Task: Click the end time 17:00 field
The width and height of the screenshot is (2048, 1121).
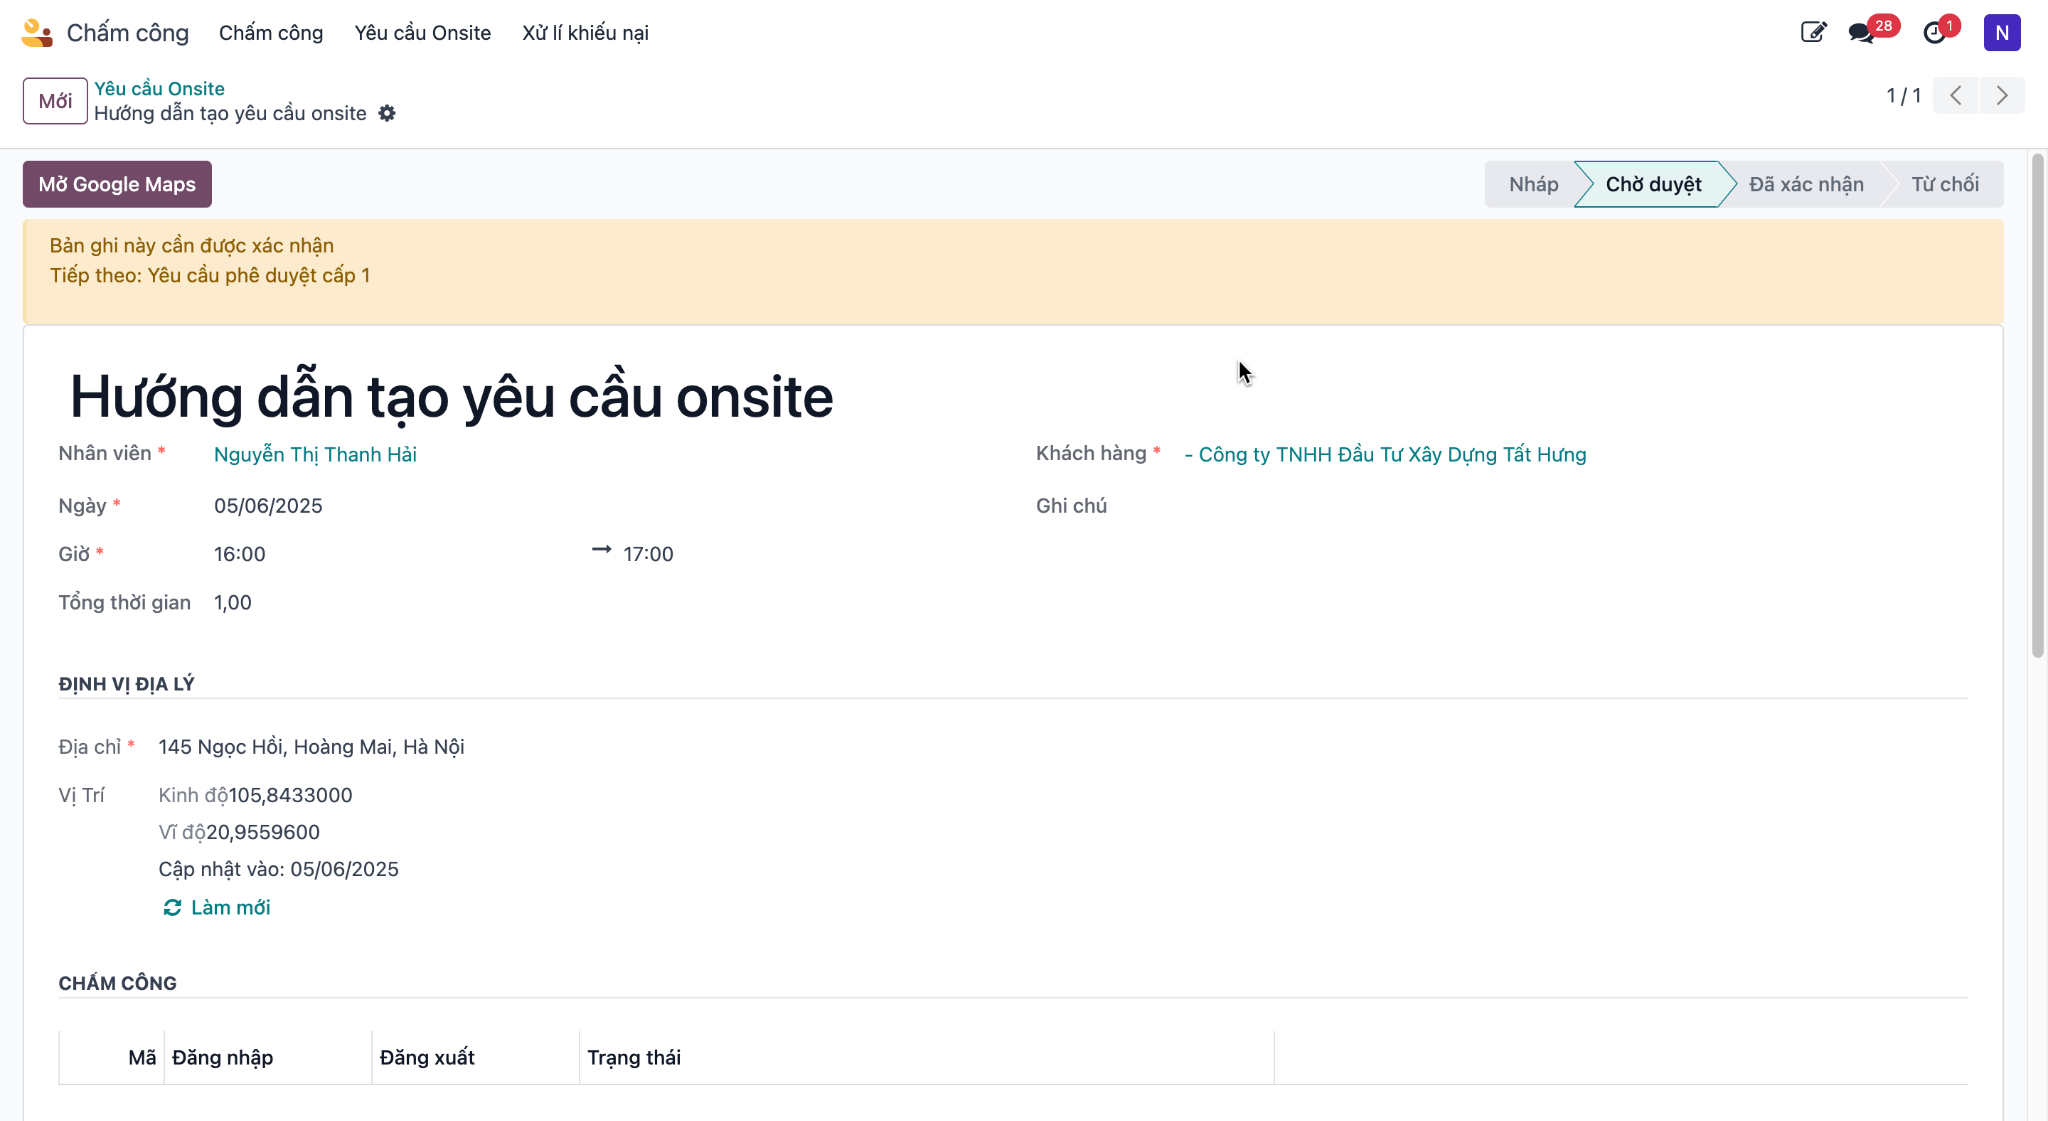Action: 648,554
